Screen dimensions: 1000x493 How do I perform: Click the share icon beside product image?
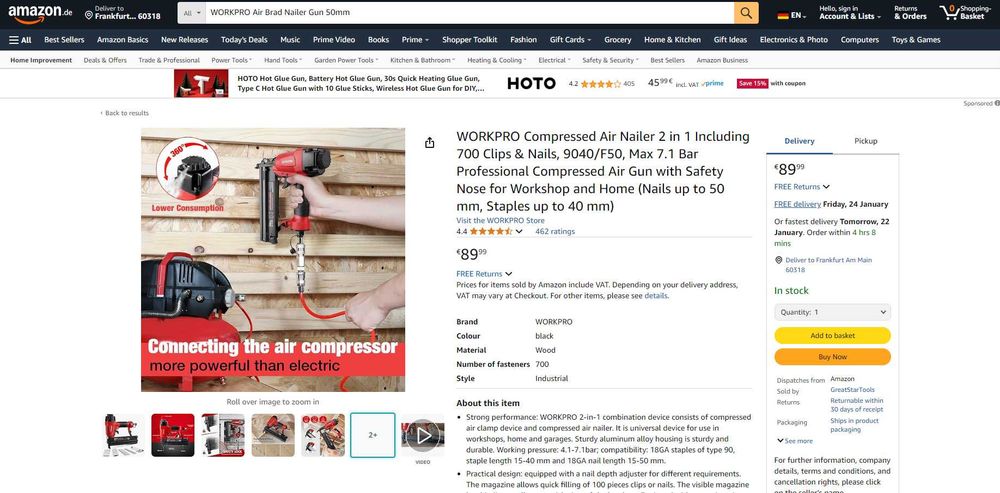[429, 143]
